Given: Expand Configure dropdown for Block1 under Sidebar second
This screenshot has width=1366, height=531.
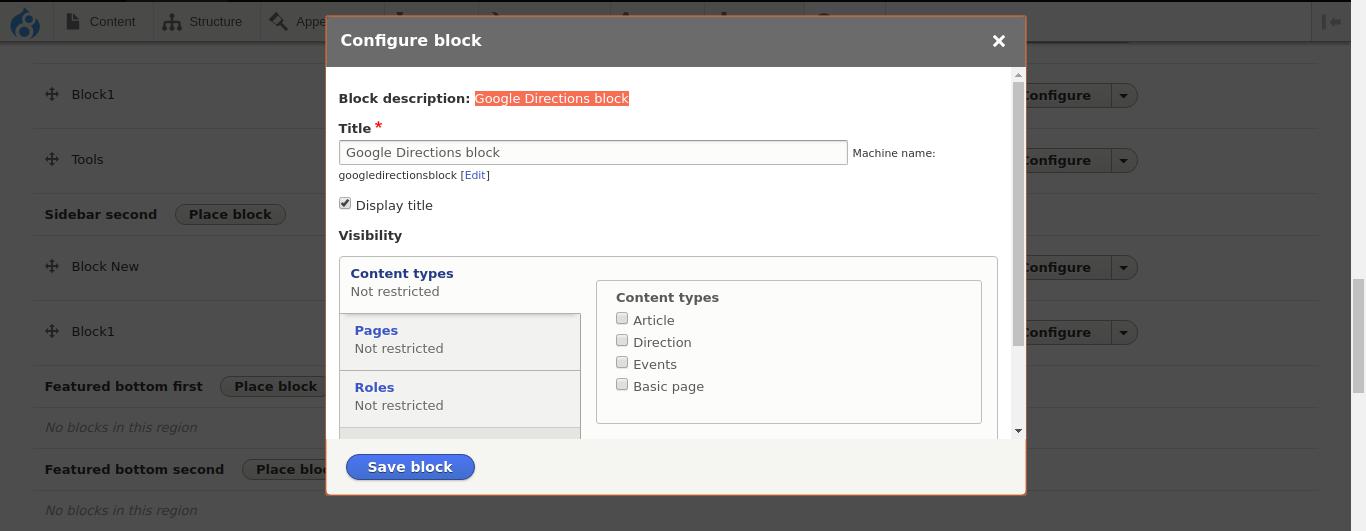Looking at the screenshot, I should point(1123,332).
